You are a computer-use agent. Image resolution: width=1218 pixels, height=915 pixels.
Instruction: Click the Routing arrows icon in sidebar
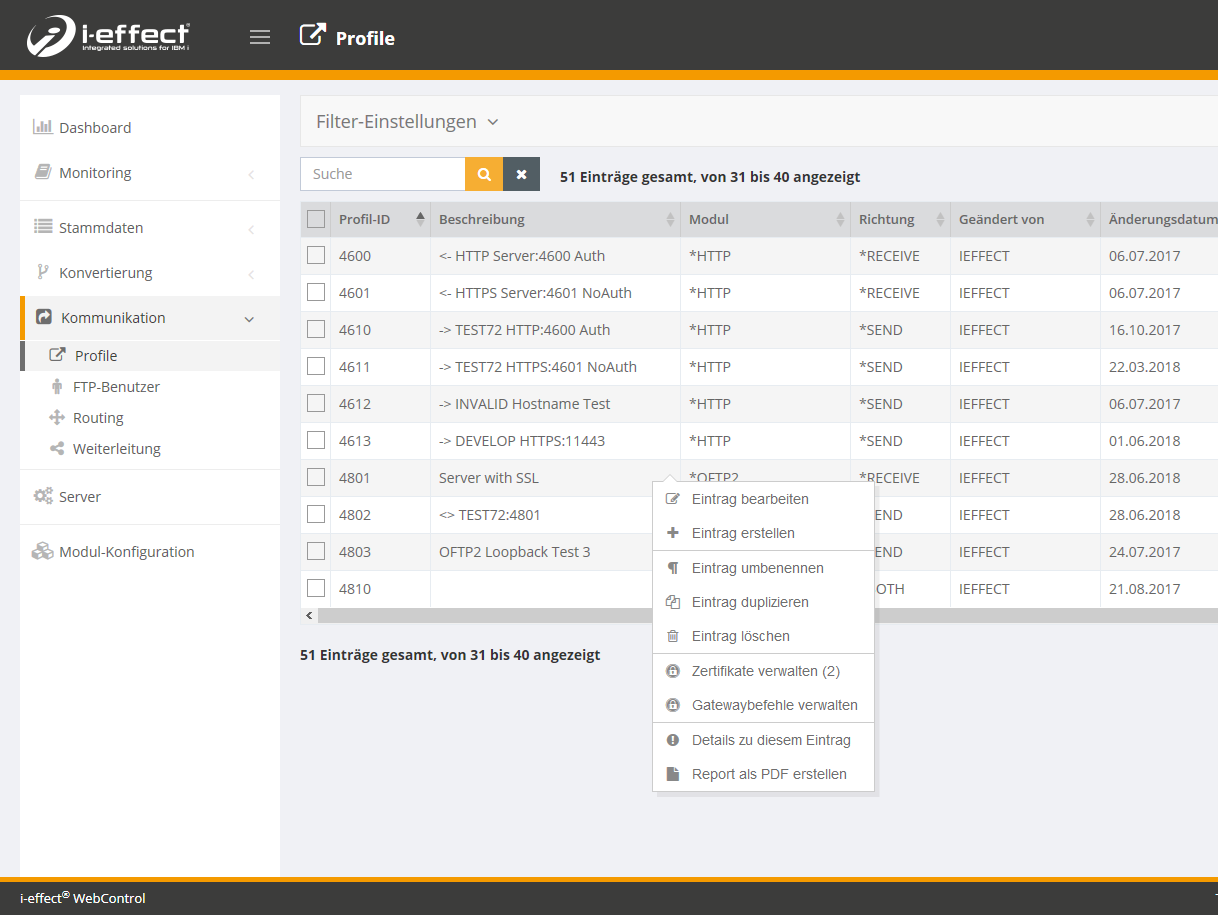(57, 418)
